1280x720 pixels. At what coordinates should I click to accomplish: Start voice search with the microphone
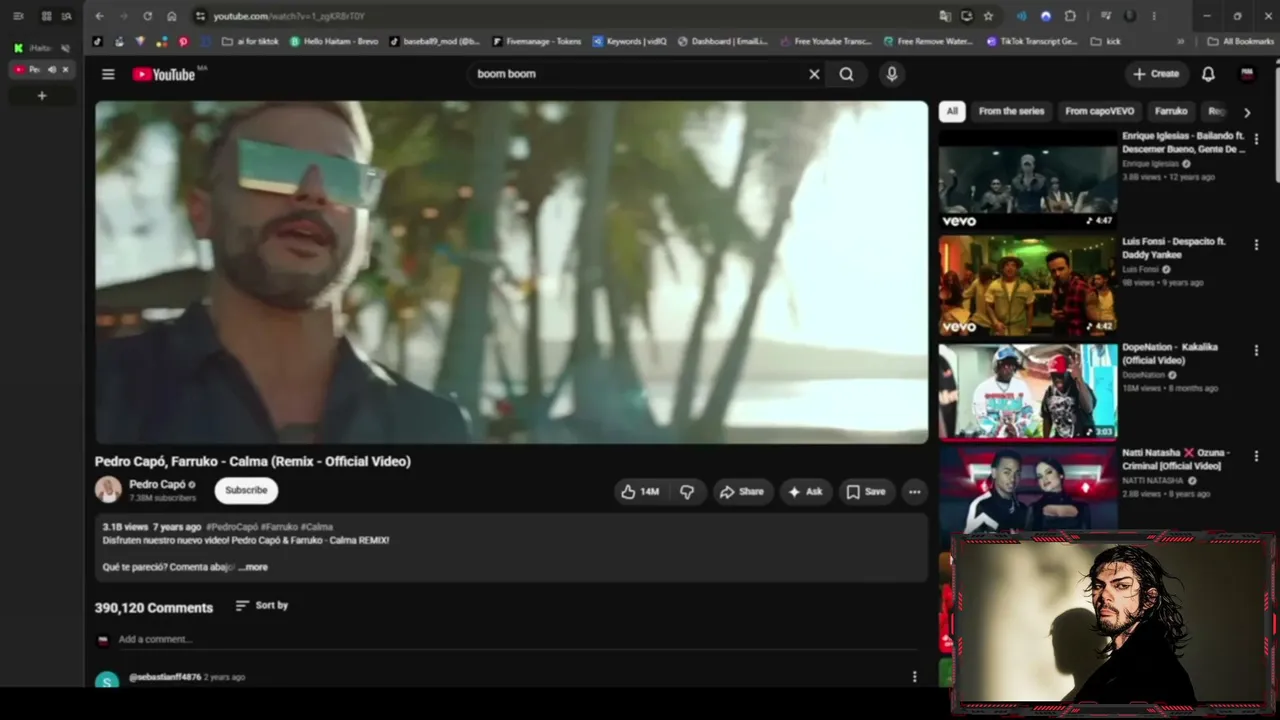coord(892,74)
